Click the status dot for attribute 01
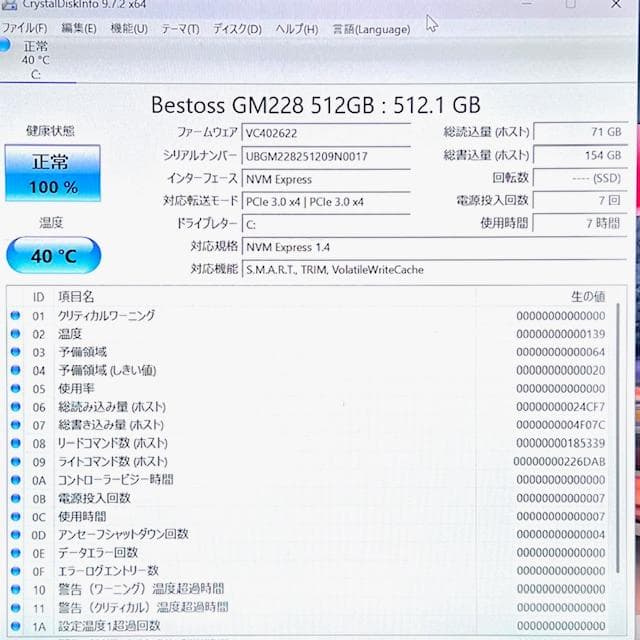Screen dimensions: 640x640 [x=16, y=315]
